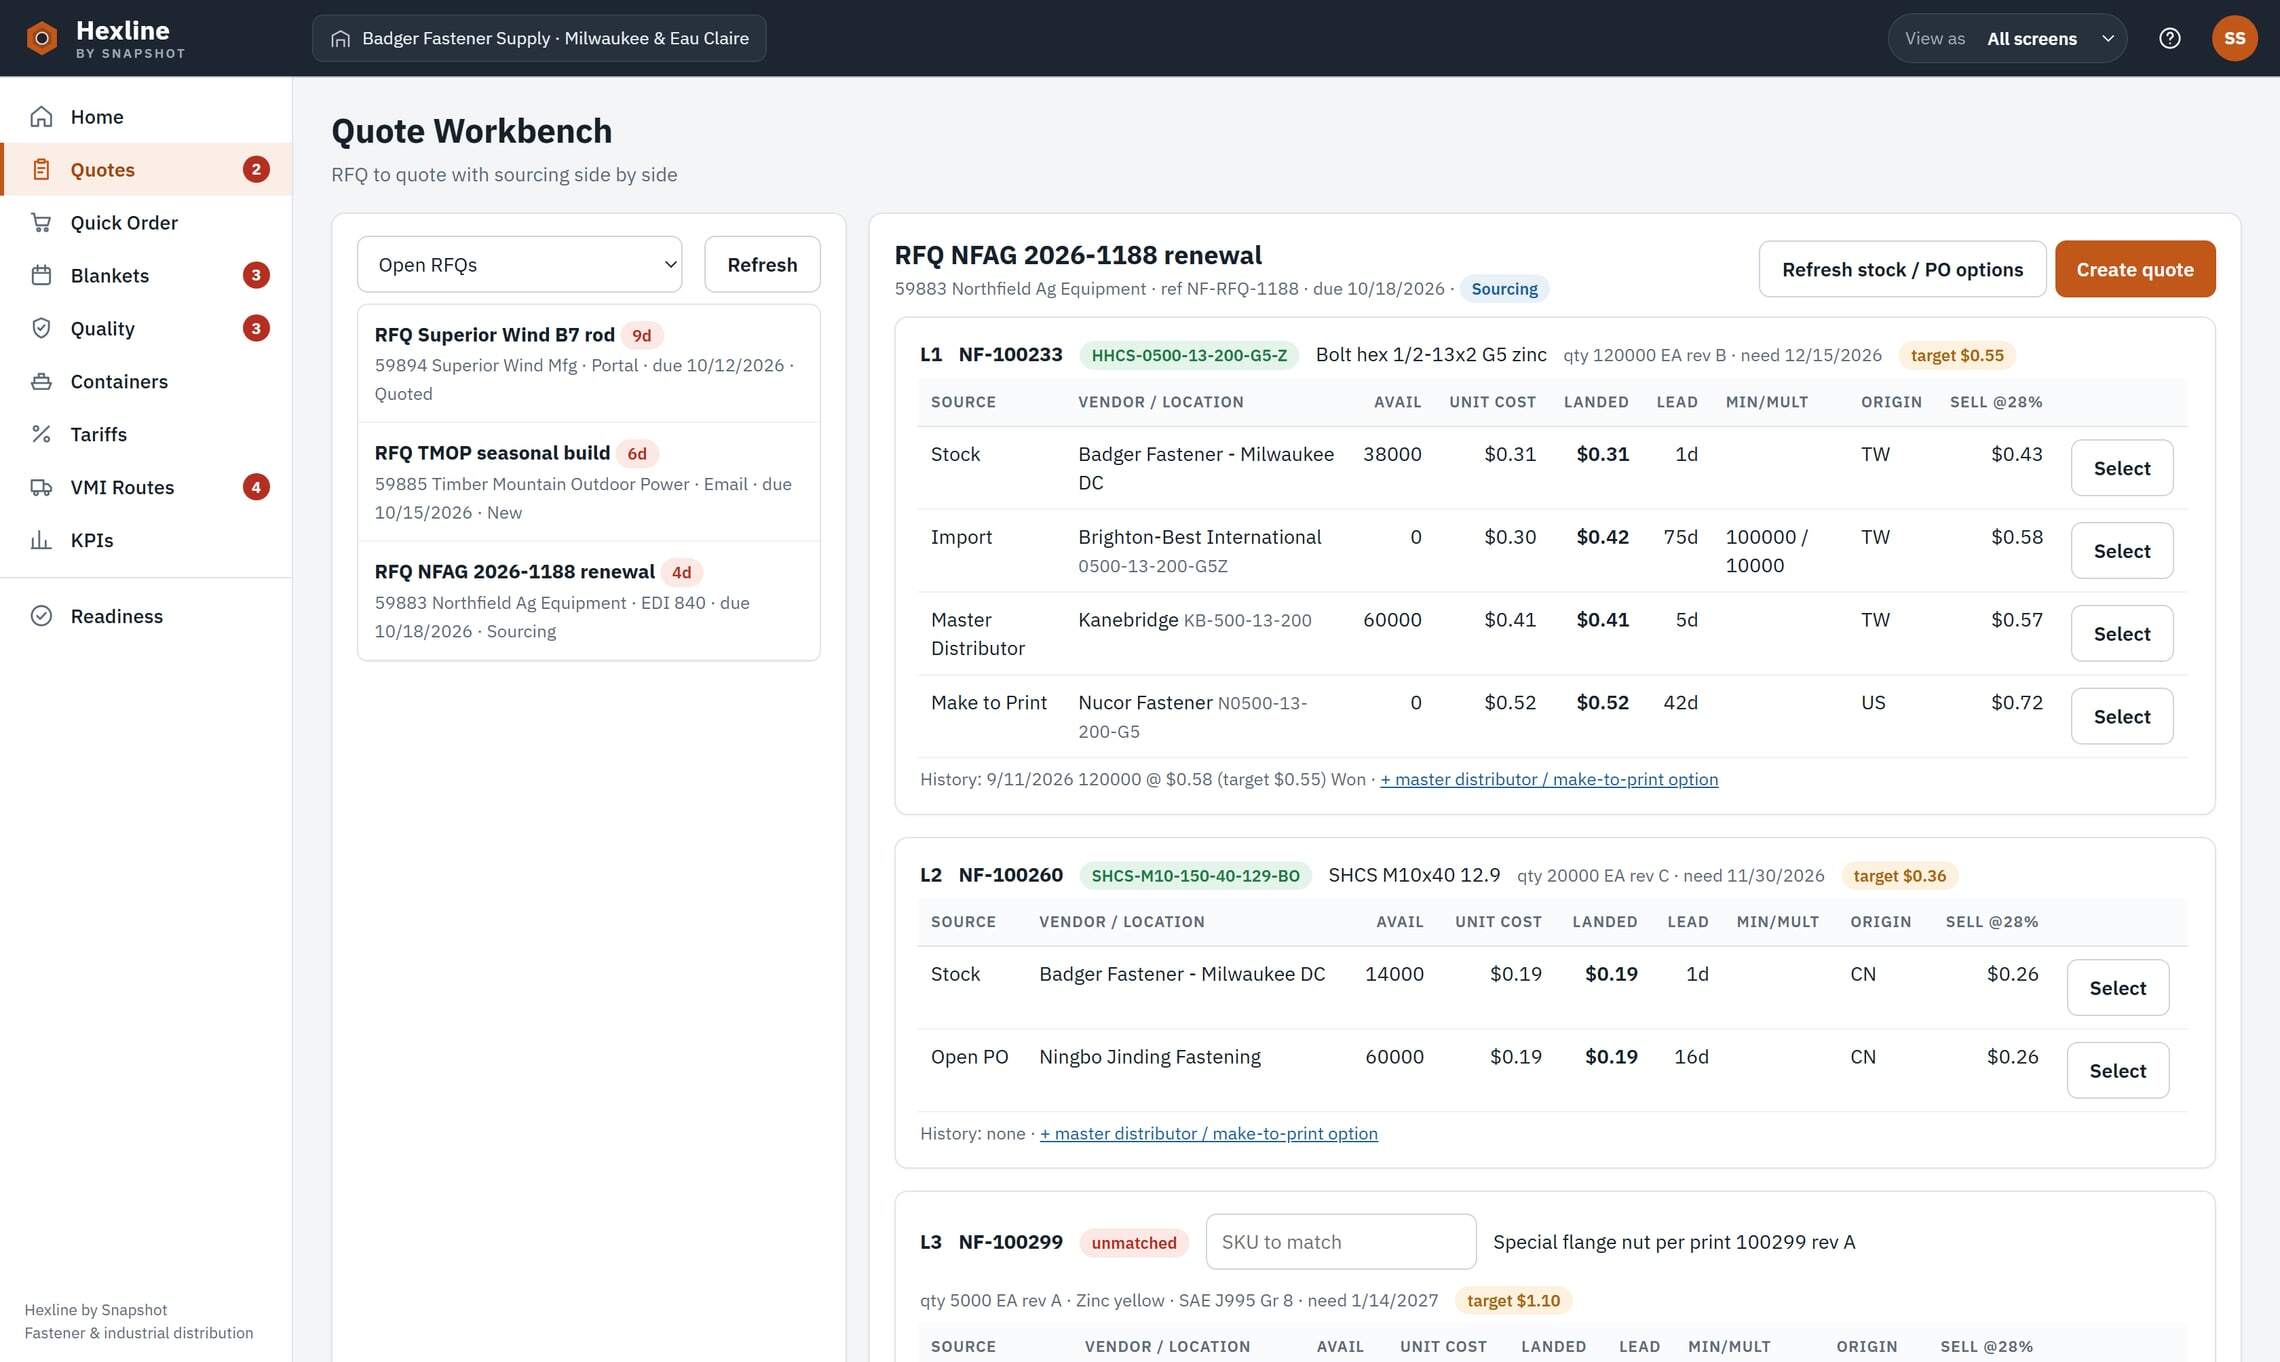The width and height of the screenshot is (2280, 1362).
Task: Select the Kanebridge master distributor source
Action: 2121,634
